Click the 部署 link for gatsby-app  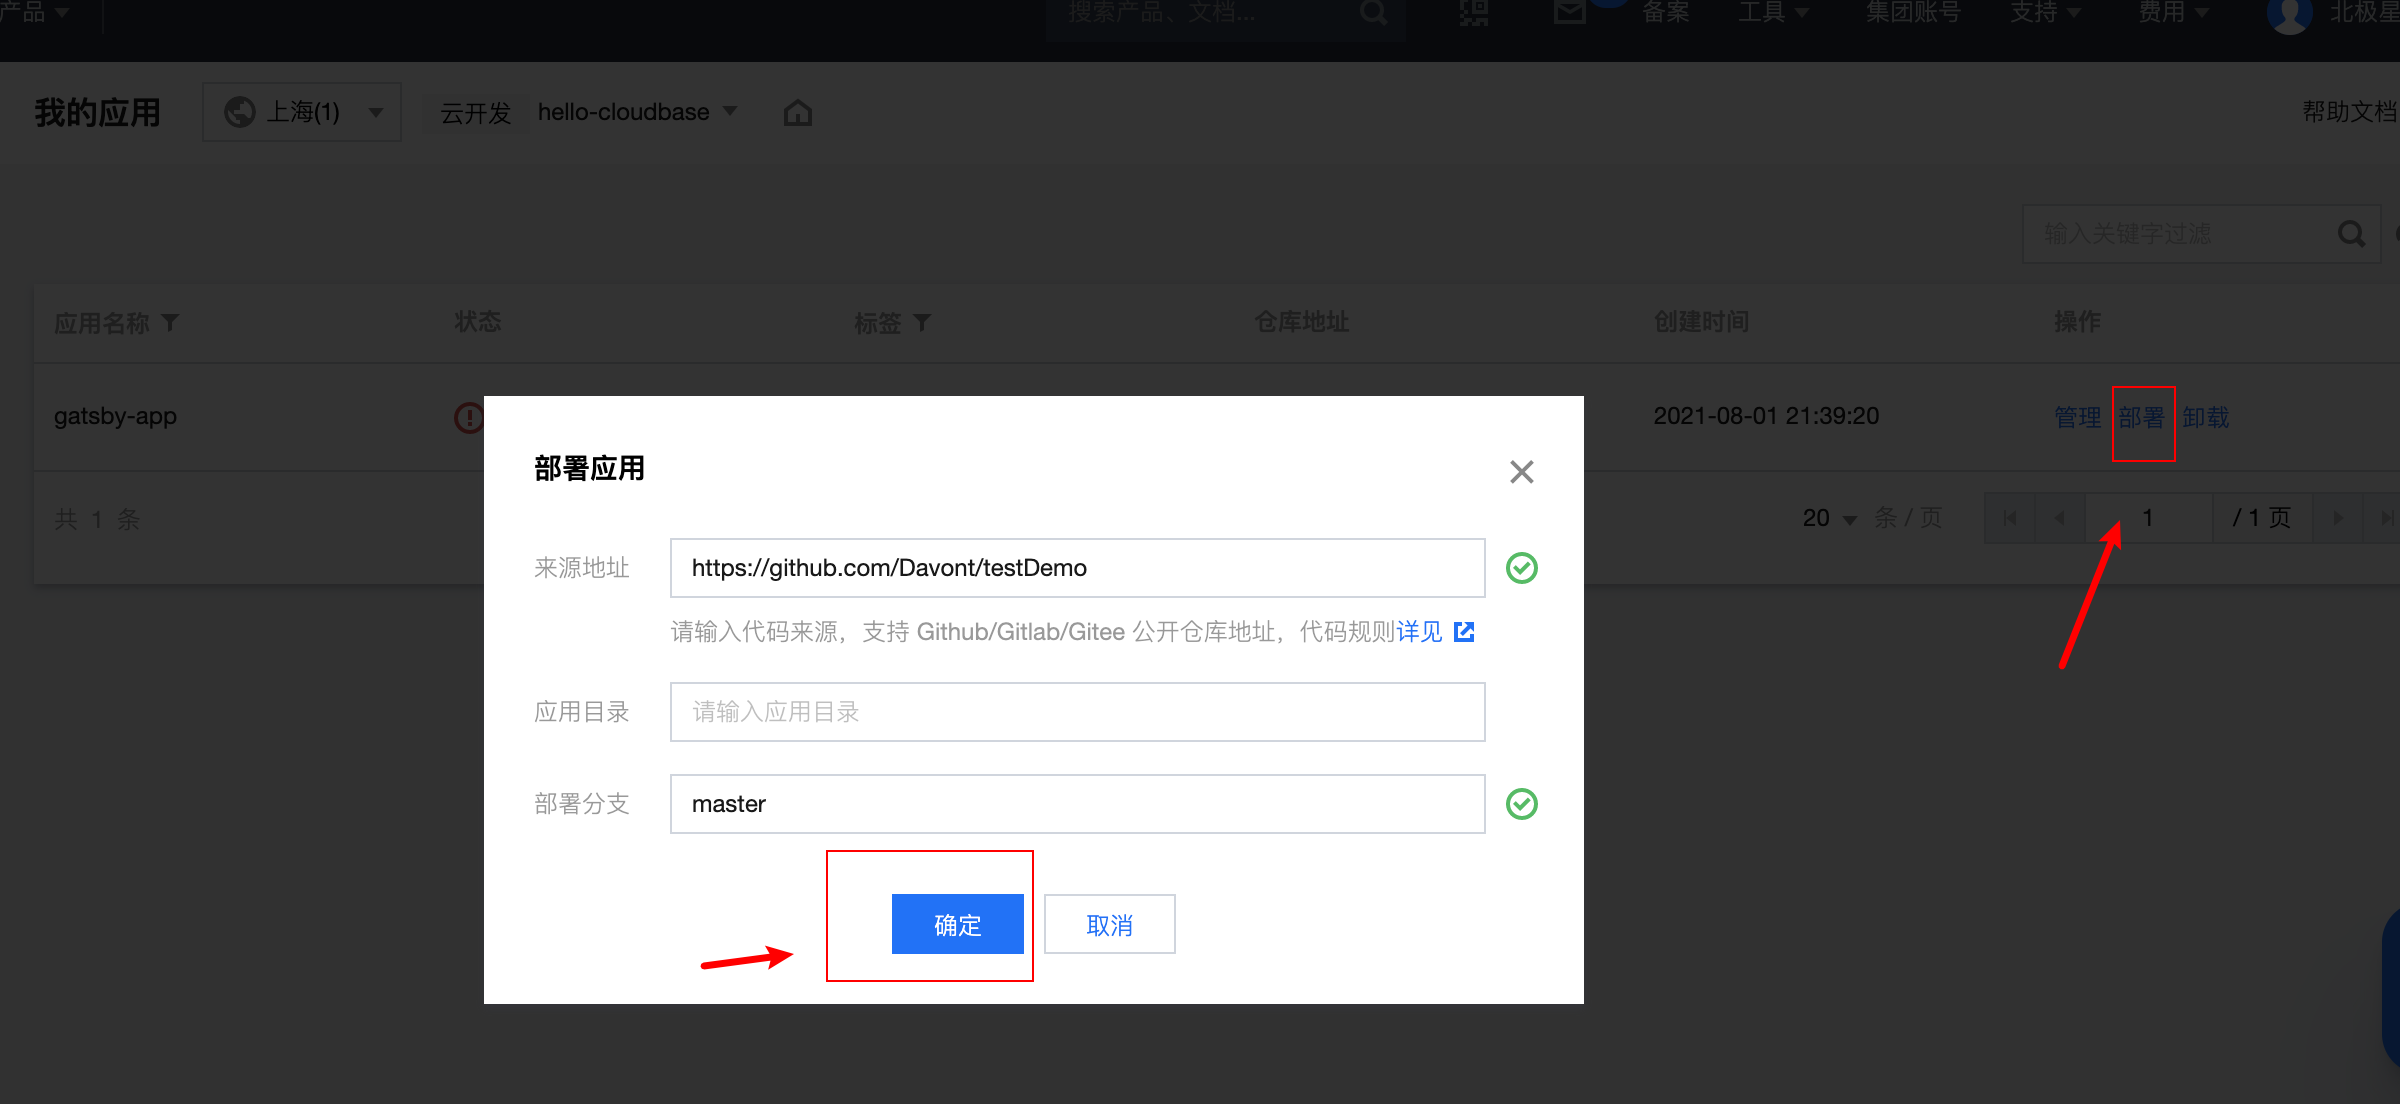click(x=2141, y=417)
